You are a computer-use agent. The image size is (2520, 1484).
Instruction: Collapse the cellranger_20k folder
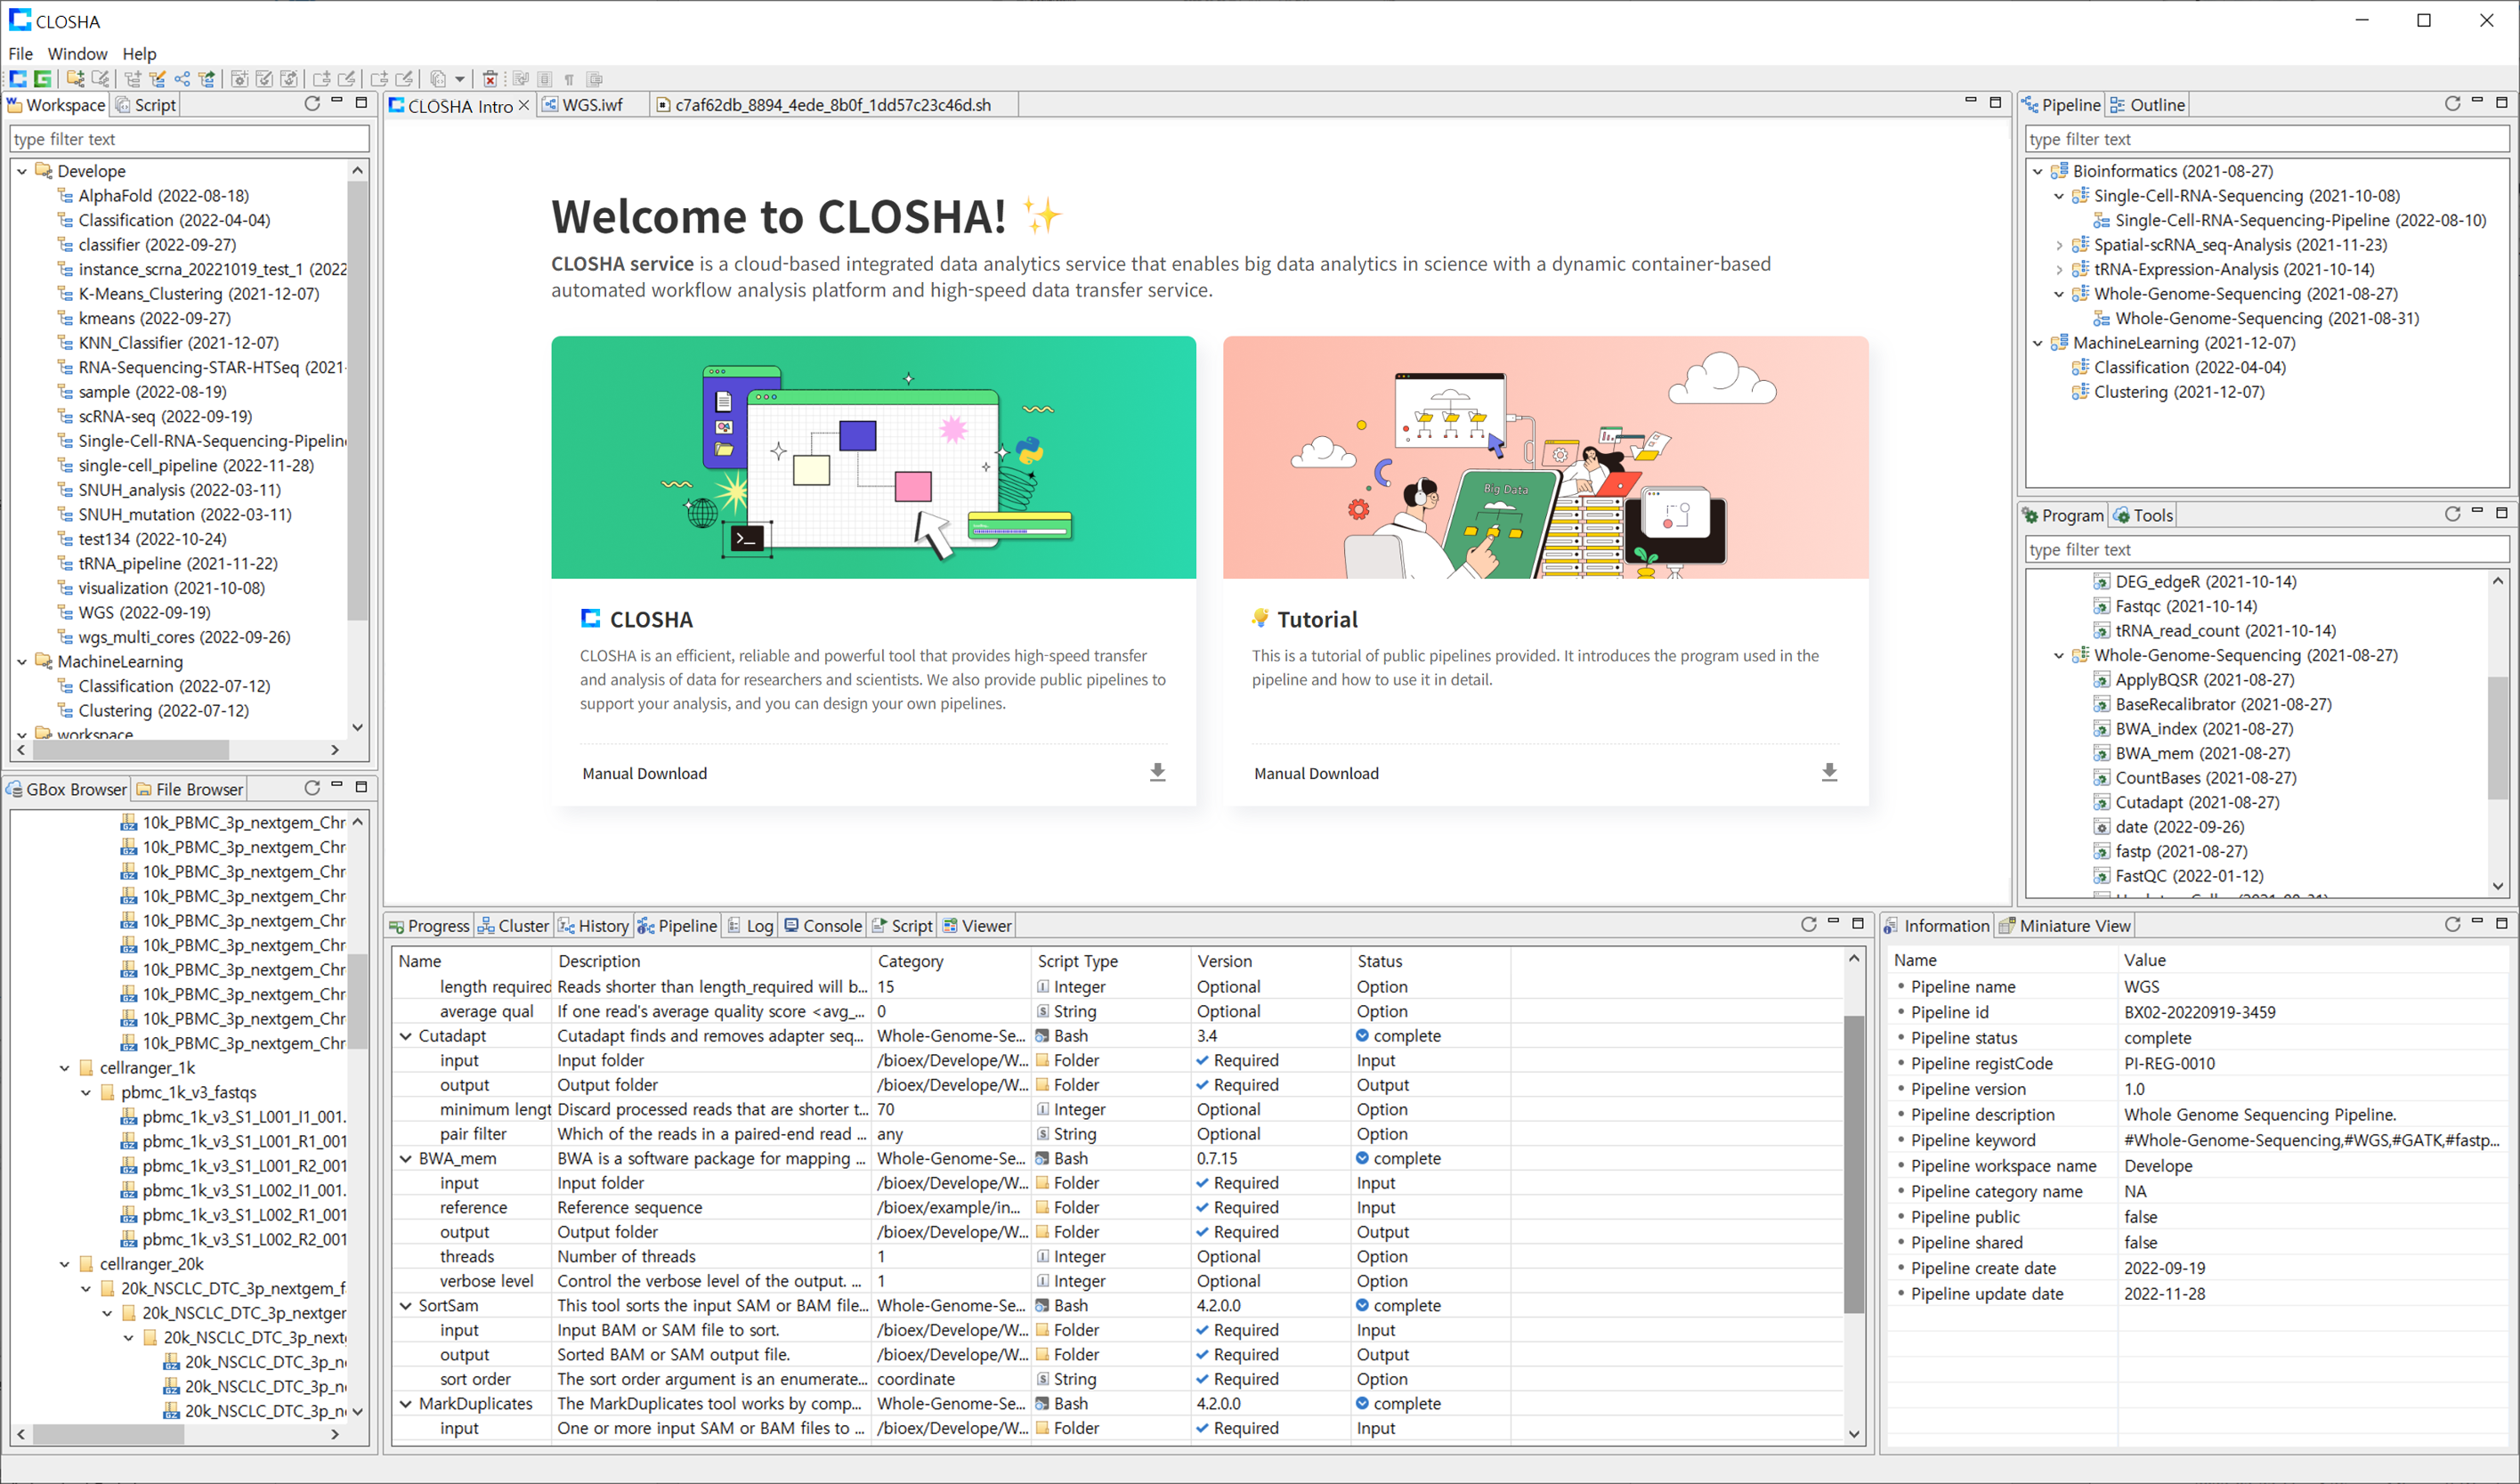tap(65, 1264)
